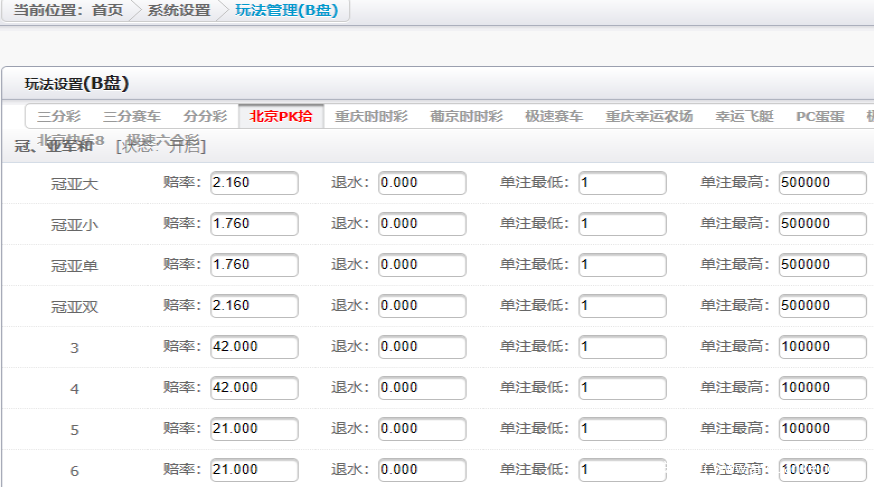Click the 赔率 field in row 3
874x487 pixels.
254,347
